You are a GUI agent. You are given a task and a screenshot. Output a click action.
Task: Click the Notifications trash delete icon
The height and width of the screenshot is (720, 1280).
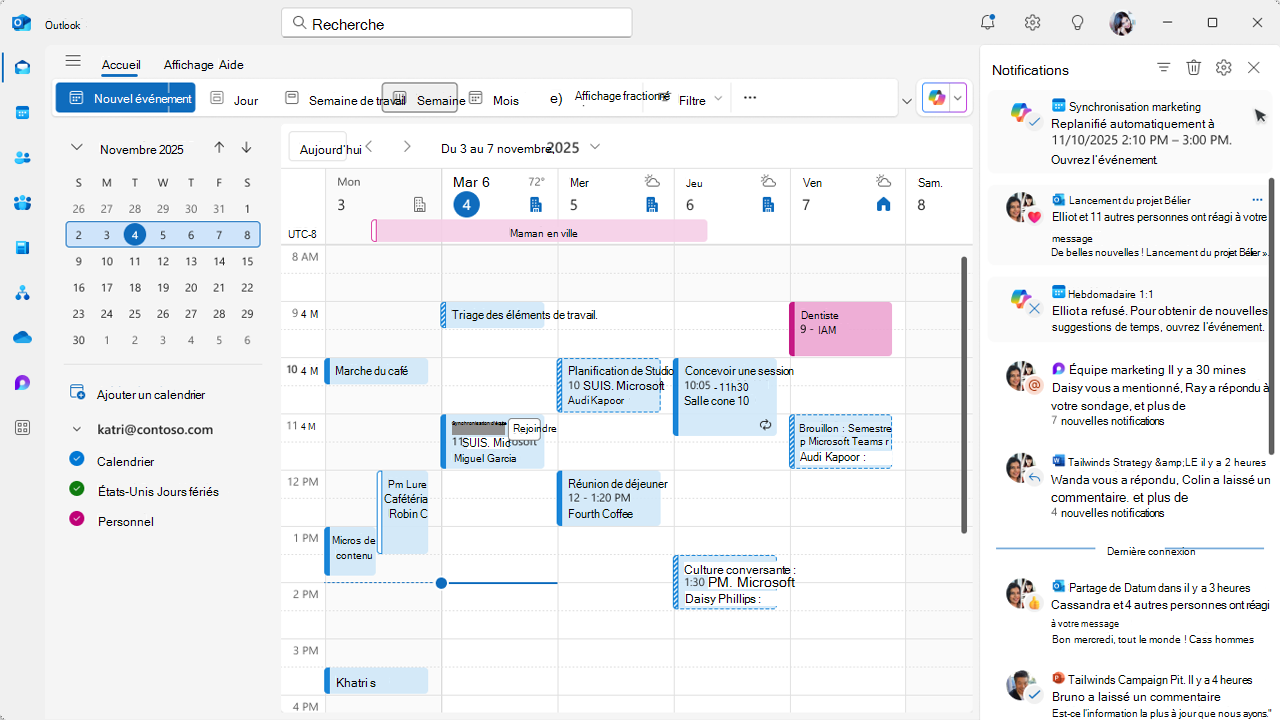pos(1193,67)
